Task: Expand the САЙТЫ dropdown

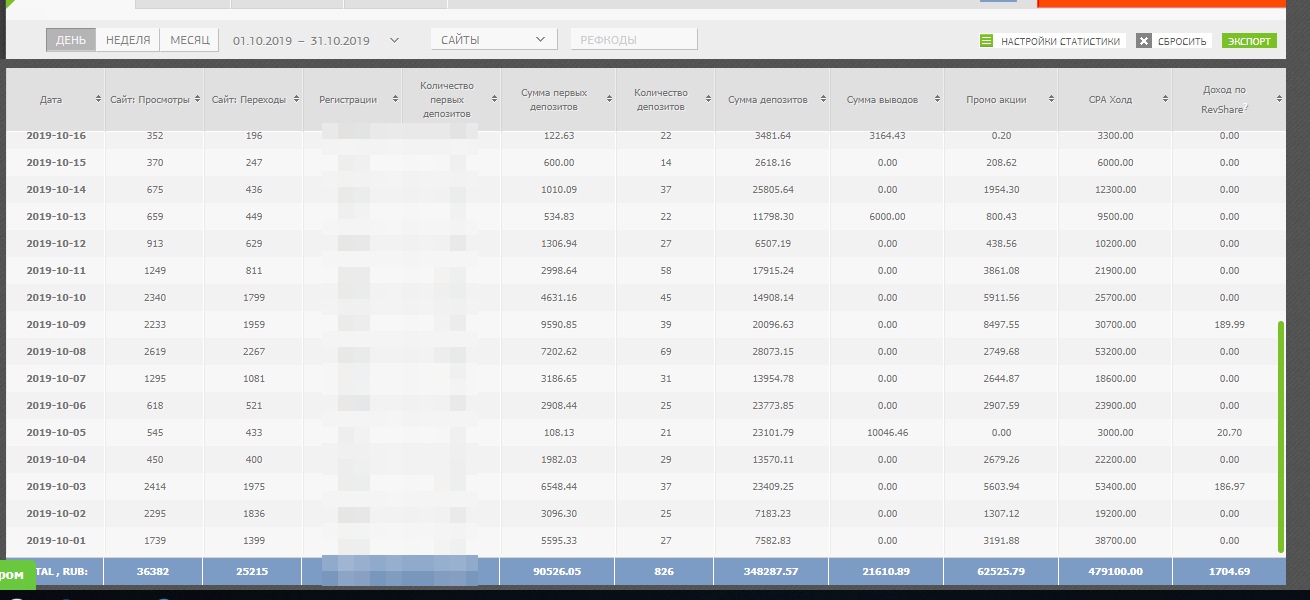Action: point(494,40)
